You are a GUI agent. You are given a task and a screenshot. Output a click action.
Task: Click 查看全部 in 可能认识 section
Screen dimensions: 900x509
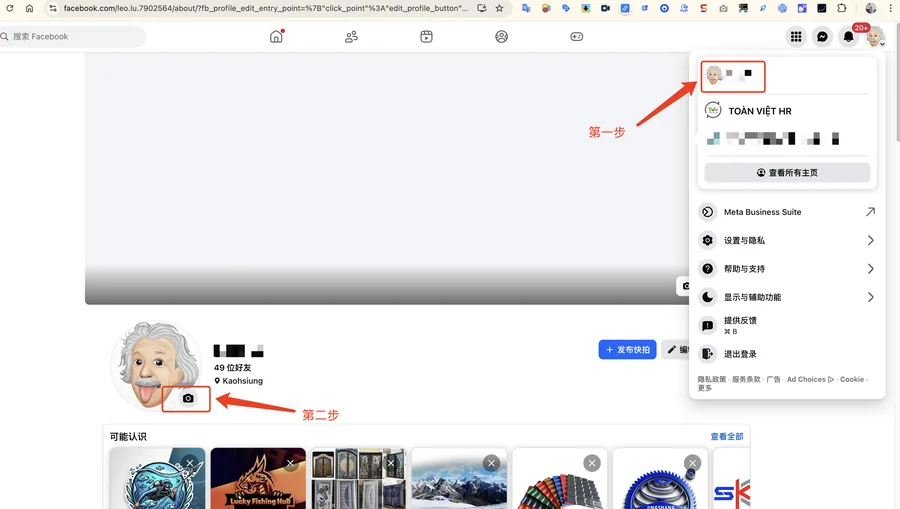pyautogui.click(x=727, y=437)
